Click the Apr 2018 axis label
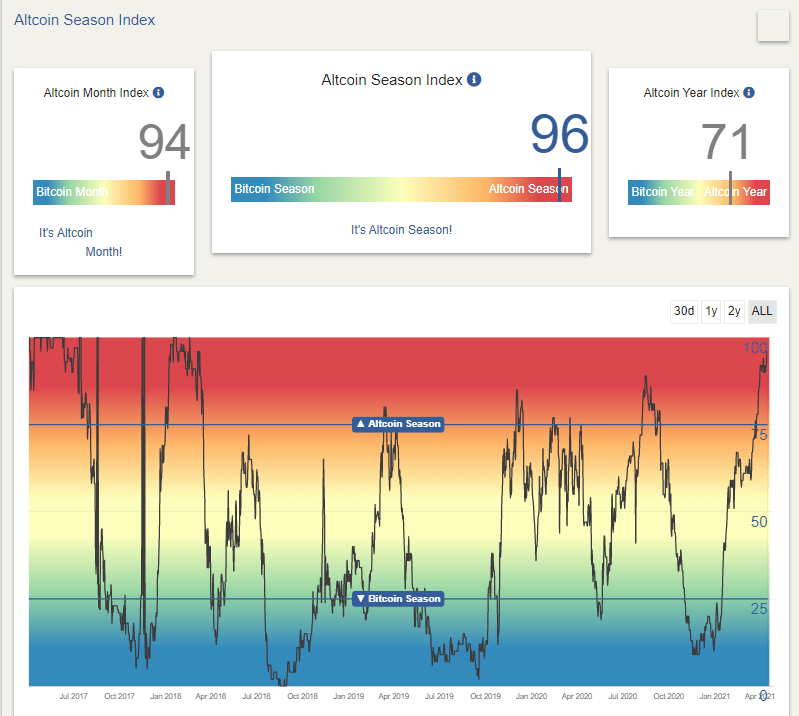This screenshot has height=716, width=799. pyautogui.click(x=210, y=696)
